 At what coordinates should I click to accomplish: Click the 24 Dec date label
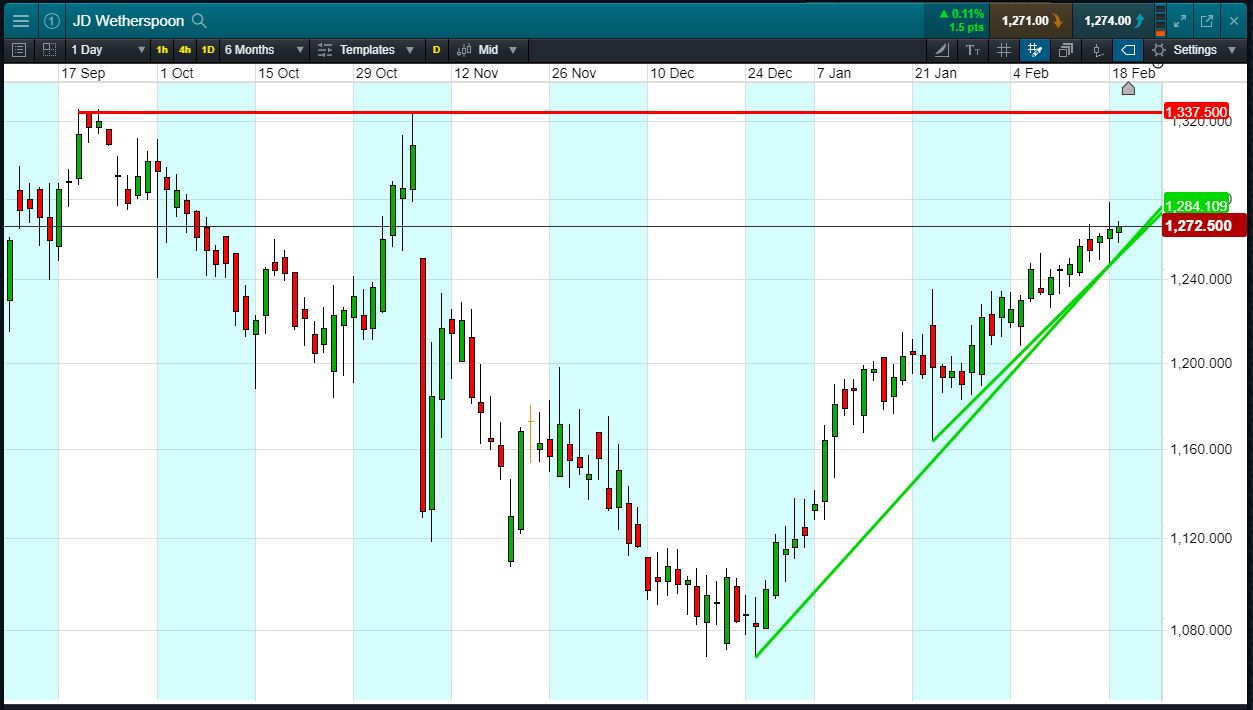click(770, 73)
